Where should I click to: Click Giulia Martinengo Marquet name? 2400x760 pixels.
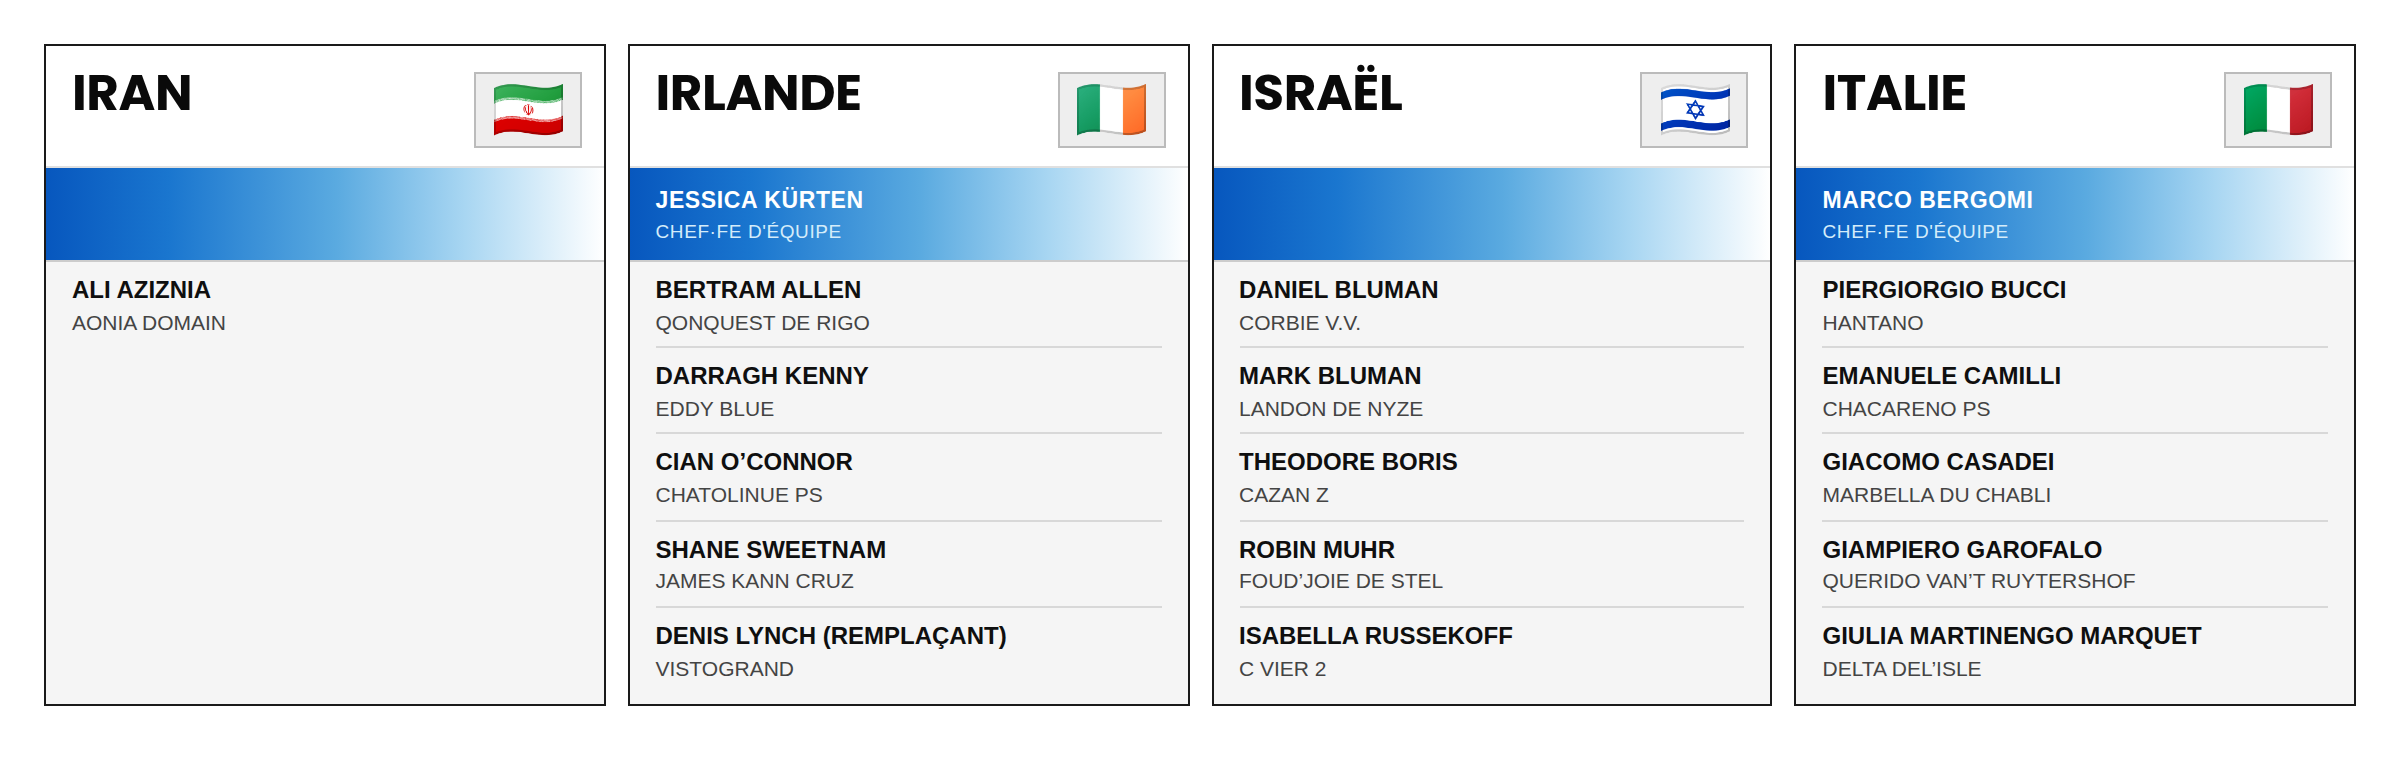pos(2011,636)
